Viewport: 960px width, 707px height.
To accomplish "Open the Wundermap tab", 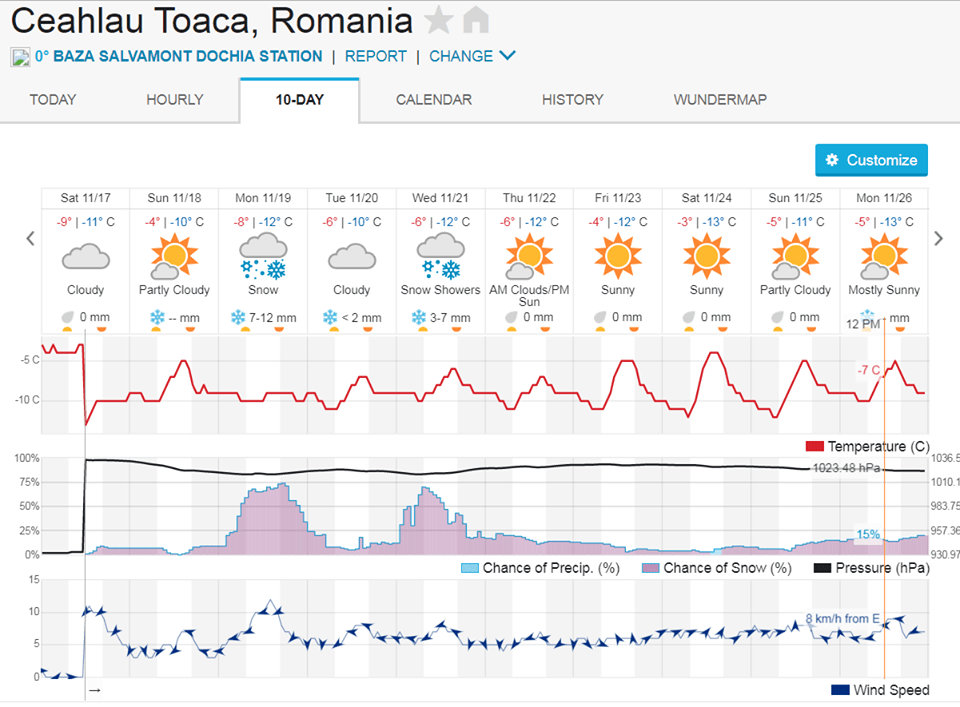I will pyautogui.click(x=720, y=99).
